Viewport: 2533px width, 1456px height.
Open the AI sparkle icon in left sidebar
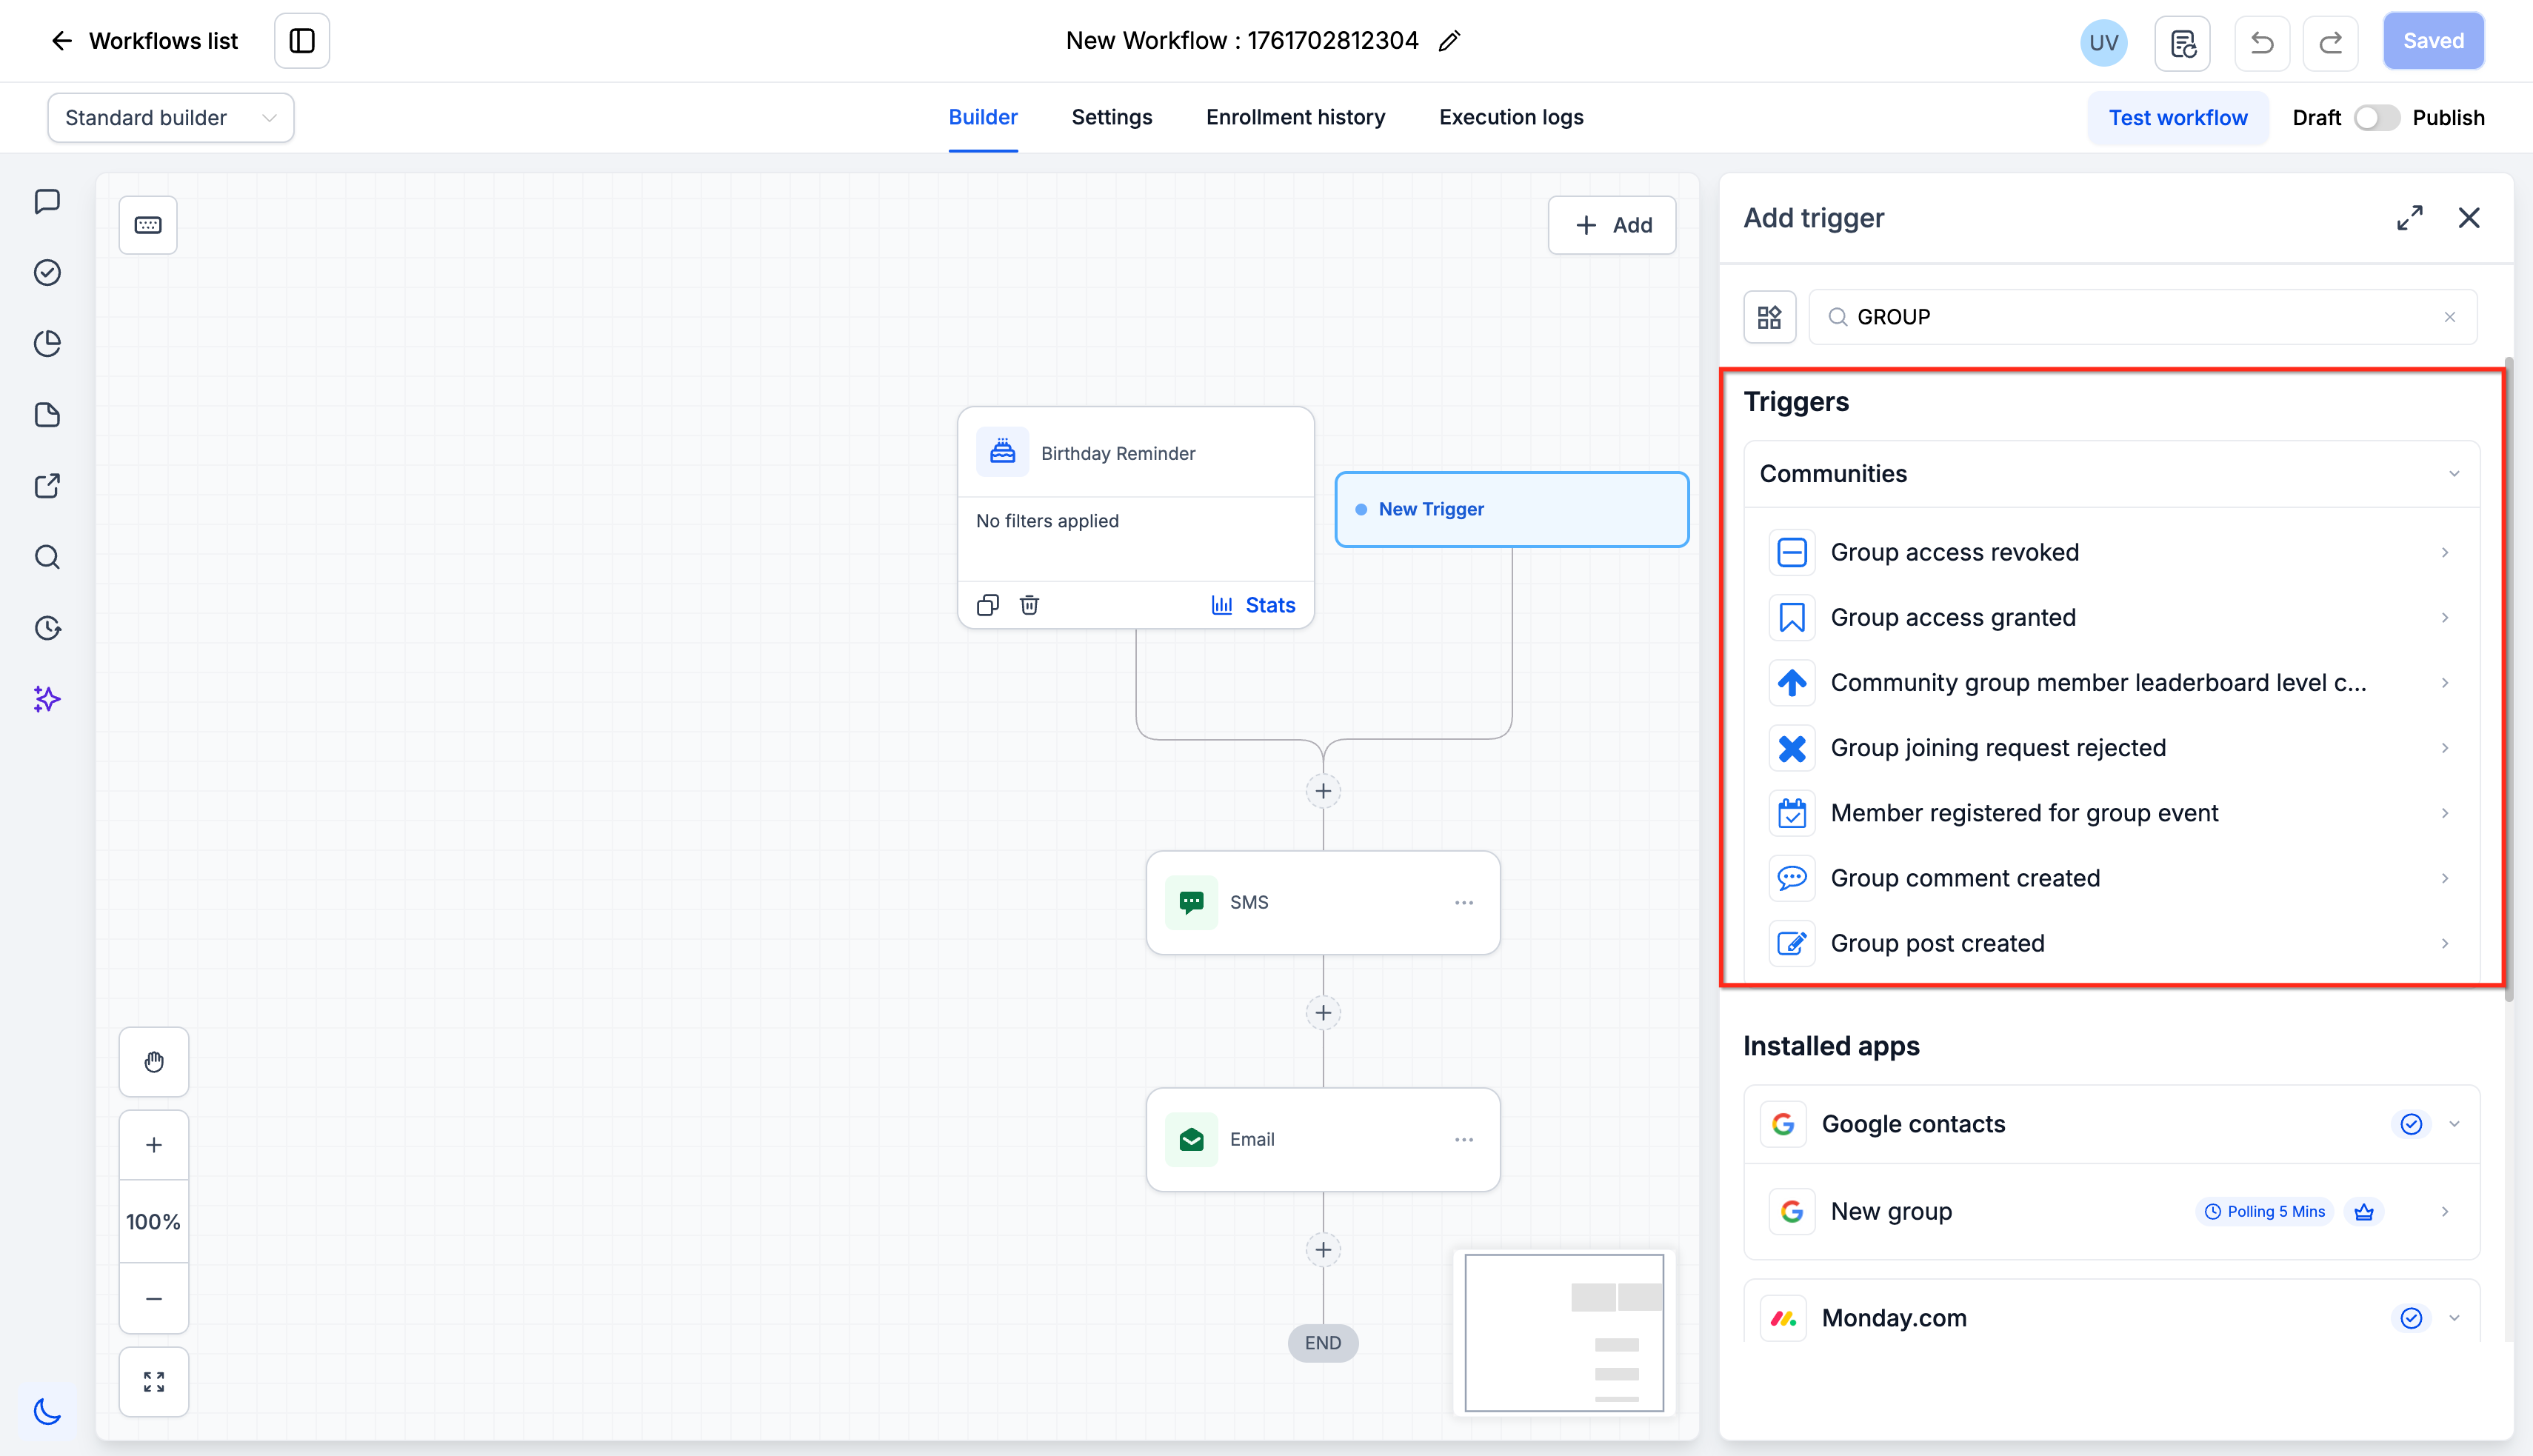point(47,699)
